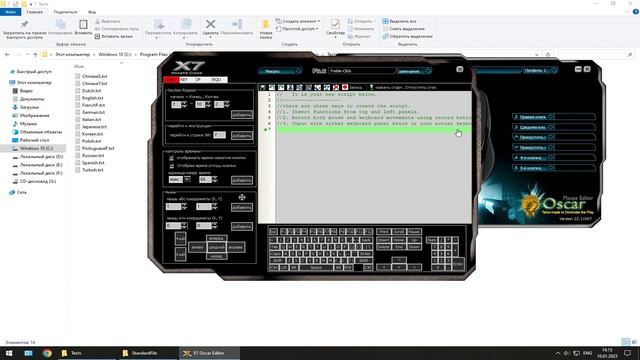Launch Google Chrome from the taskbar
The image size is (640, 360).
point(47,353)
